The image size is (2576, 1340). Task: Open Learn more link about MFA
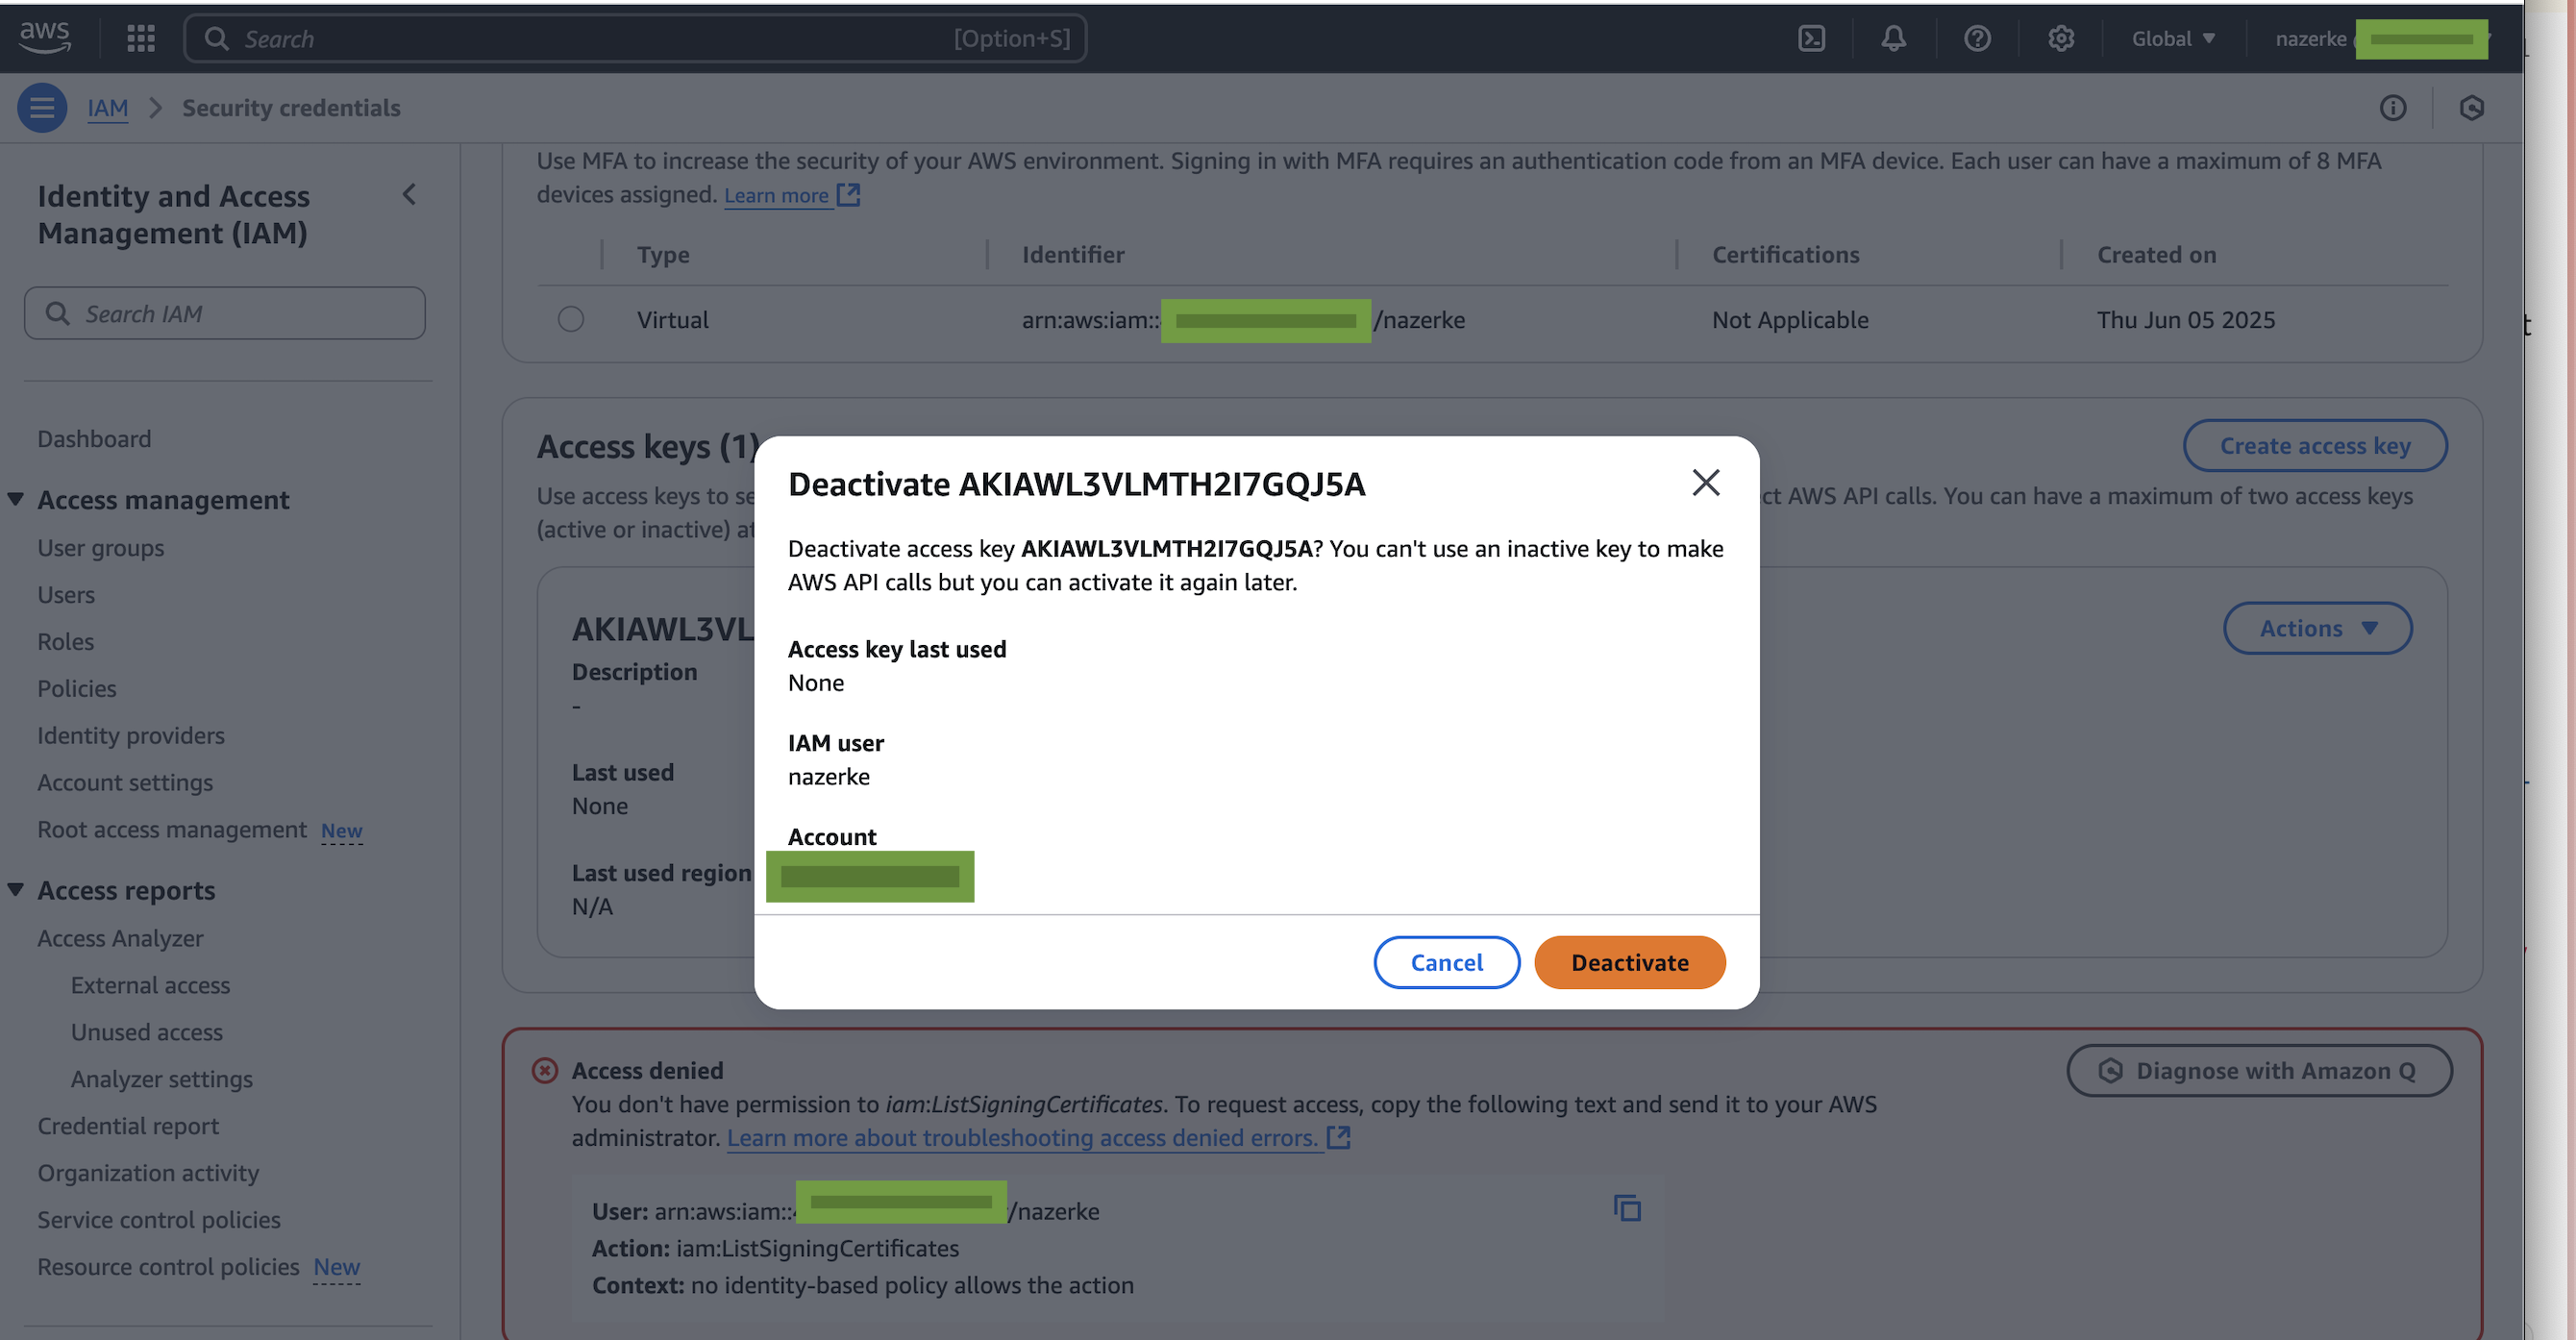click(x=776, y=196)
